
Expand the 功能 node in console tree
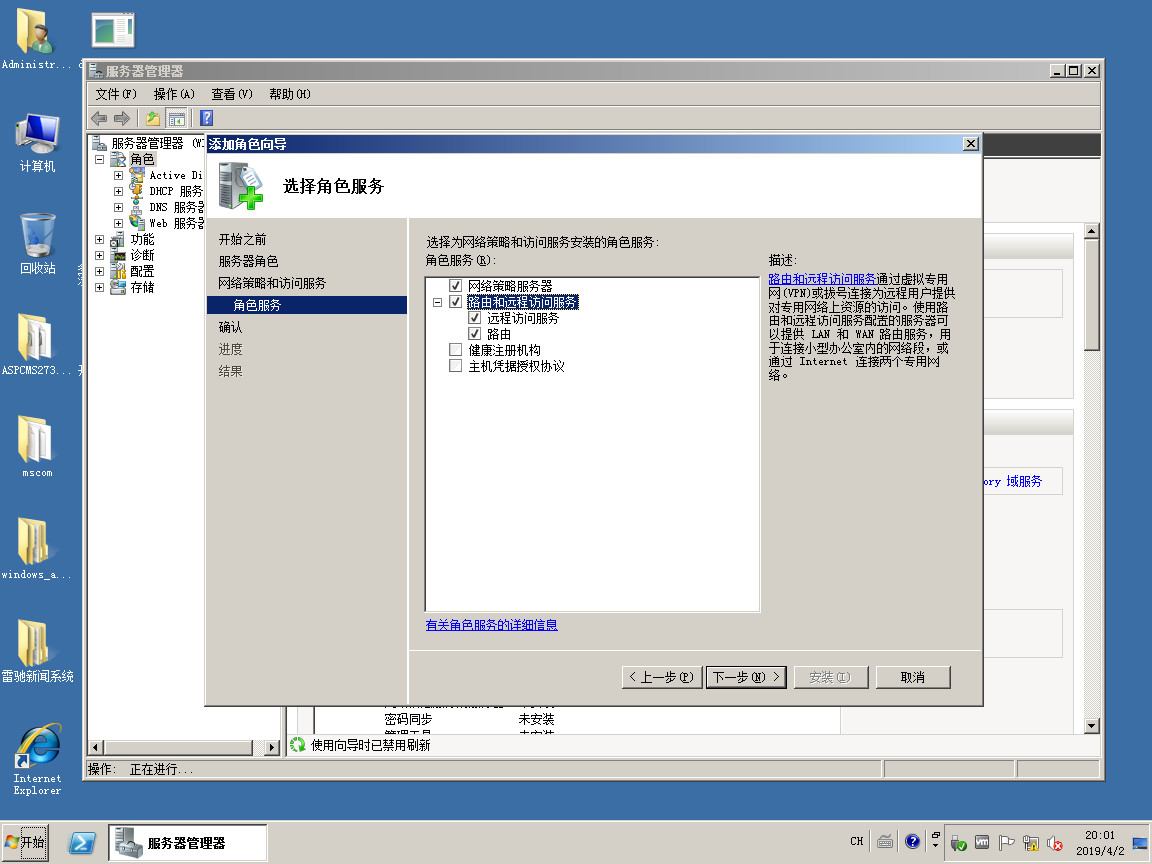pos(100,240)
